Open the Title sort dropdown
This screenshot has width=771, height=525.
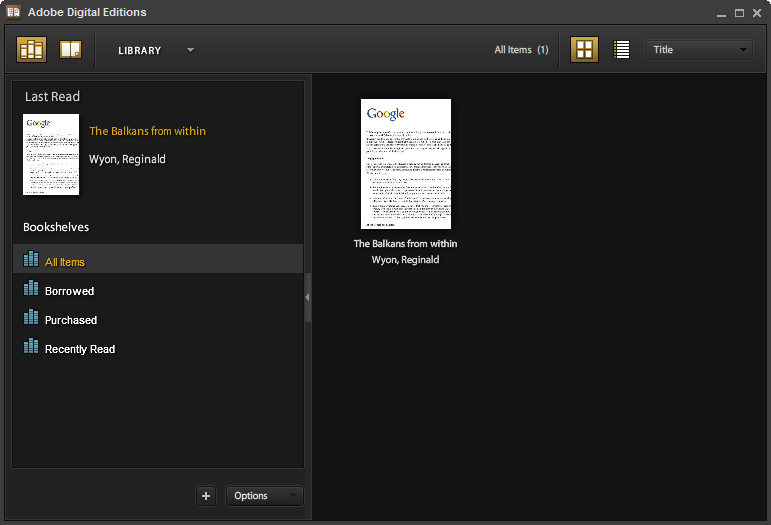[699, 50]
